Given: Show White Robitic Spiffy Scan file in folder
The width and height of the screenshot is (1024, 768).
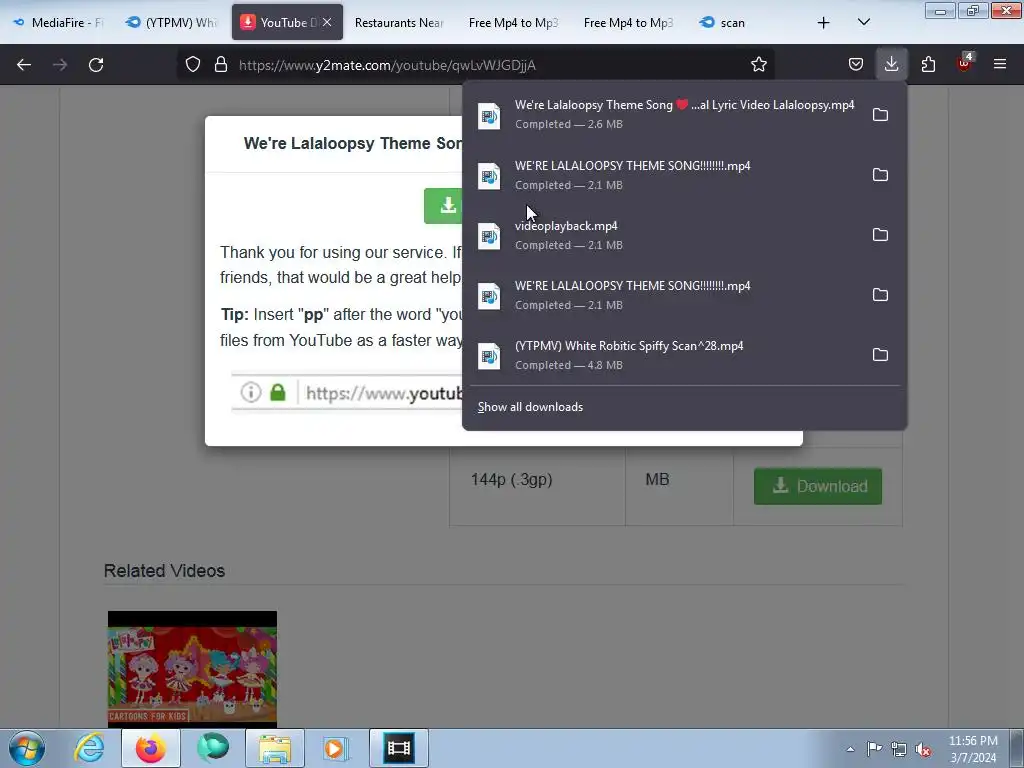Looking at the screenshot, I should (880, 355).
